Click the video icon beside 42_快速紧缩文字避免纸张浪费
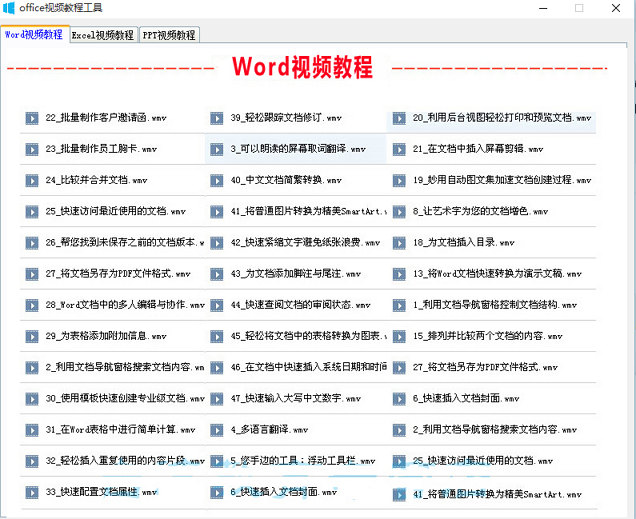The width and height of the screenshot is (636, 519). click(217, 243)
